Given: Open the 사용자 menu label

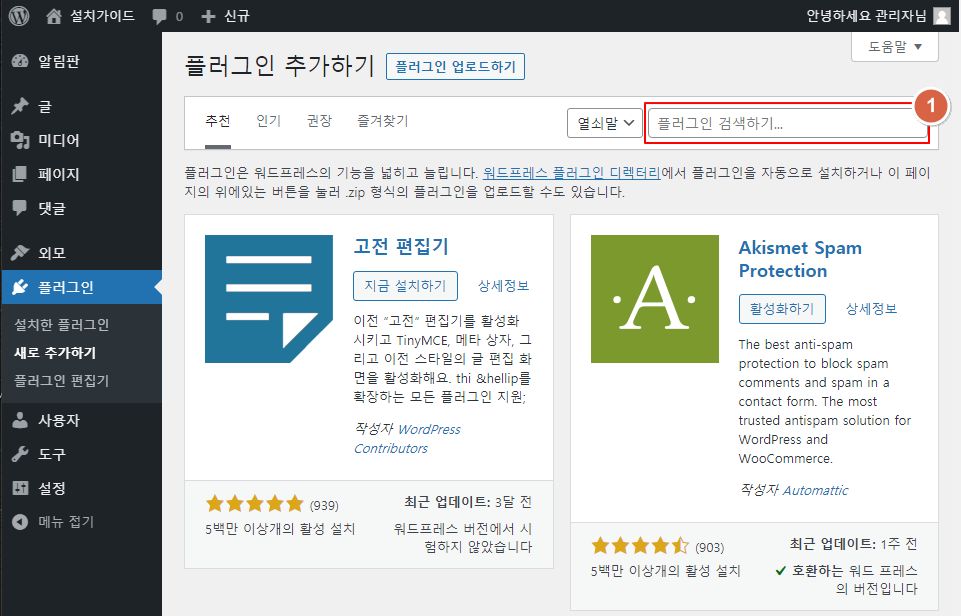Looking at the screenshot, I should click(x=59, y=420).
